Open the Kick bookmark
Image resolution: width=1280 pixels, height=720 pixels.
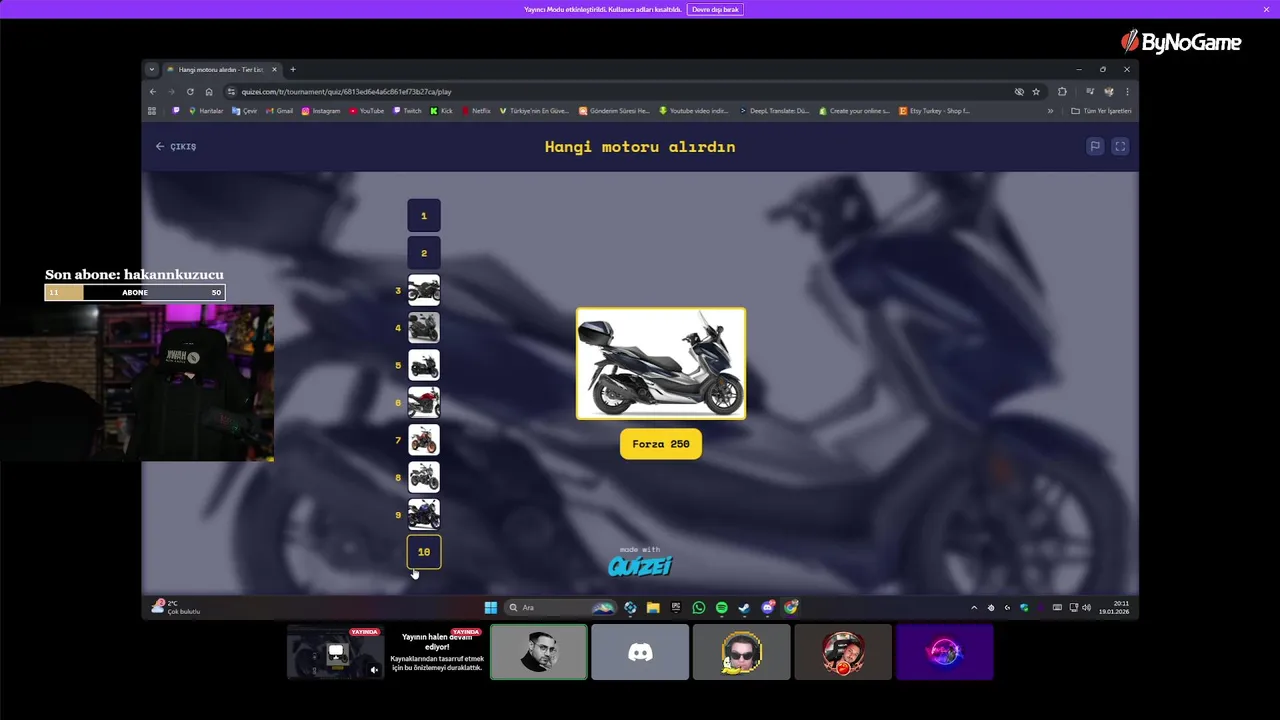click(442, 111)
